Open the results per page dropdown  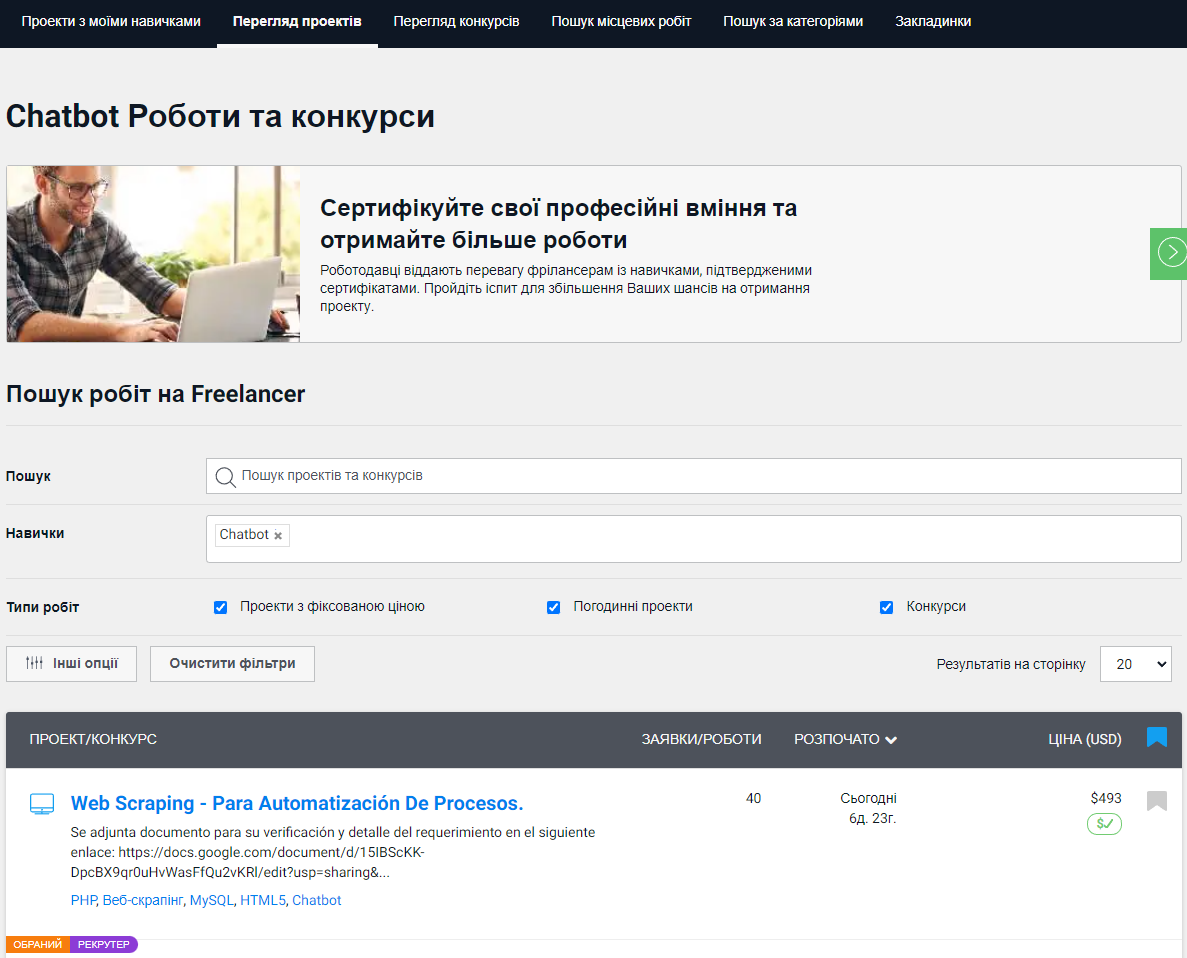[1136, 664]
